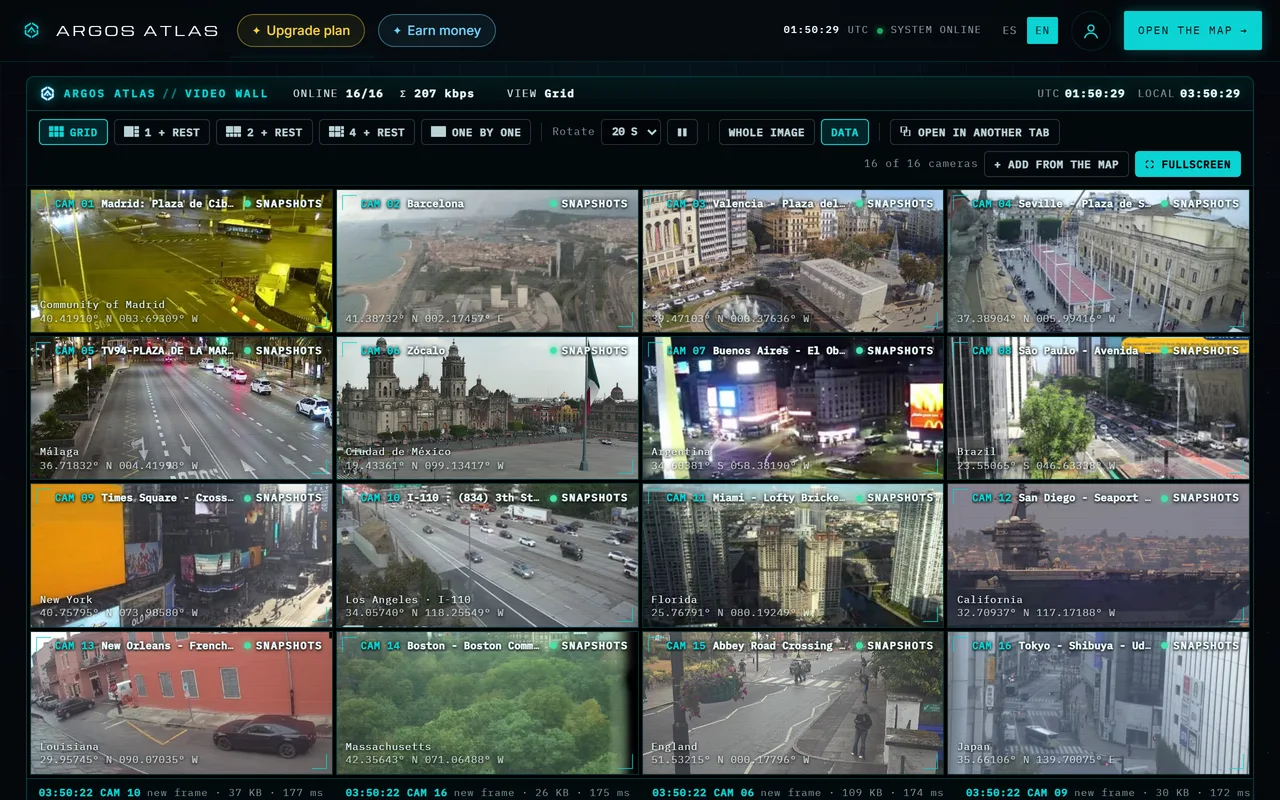Open the CAM 06 Zócalo camera feed
This screenshot has height=800, width=1280.
pyautogui.click(x=487, y=408)
